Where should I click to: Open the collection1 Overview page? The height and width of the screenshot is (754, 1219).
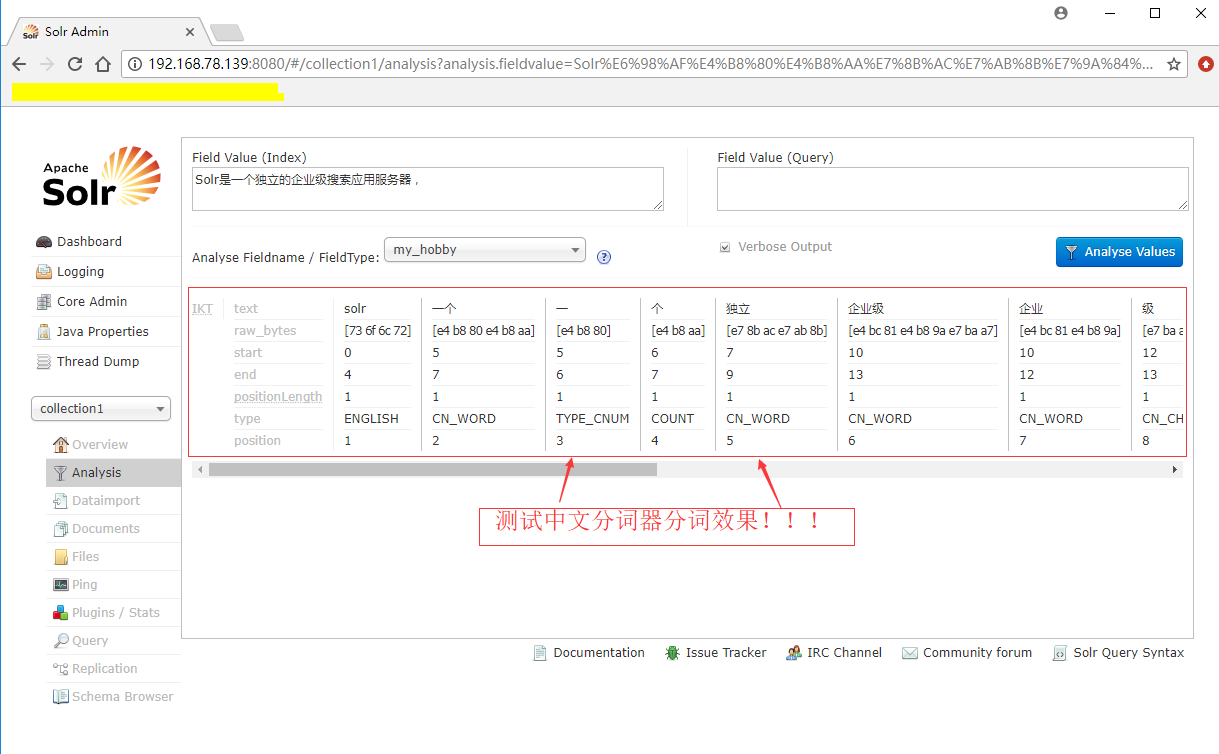100,444
